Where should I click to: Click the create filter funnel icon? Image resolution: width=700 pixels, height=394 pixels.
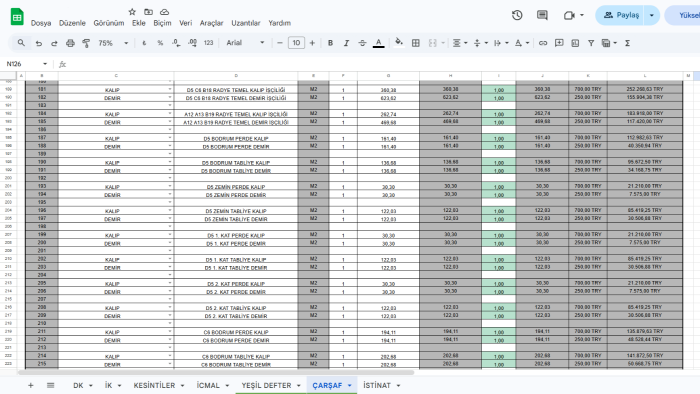point(591,43)
